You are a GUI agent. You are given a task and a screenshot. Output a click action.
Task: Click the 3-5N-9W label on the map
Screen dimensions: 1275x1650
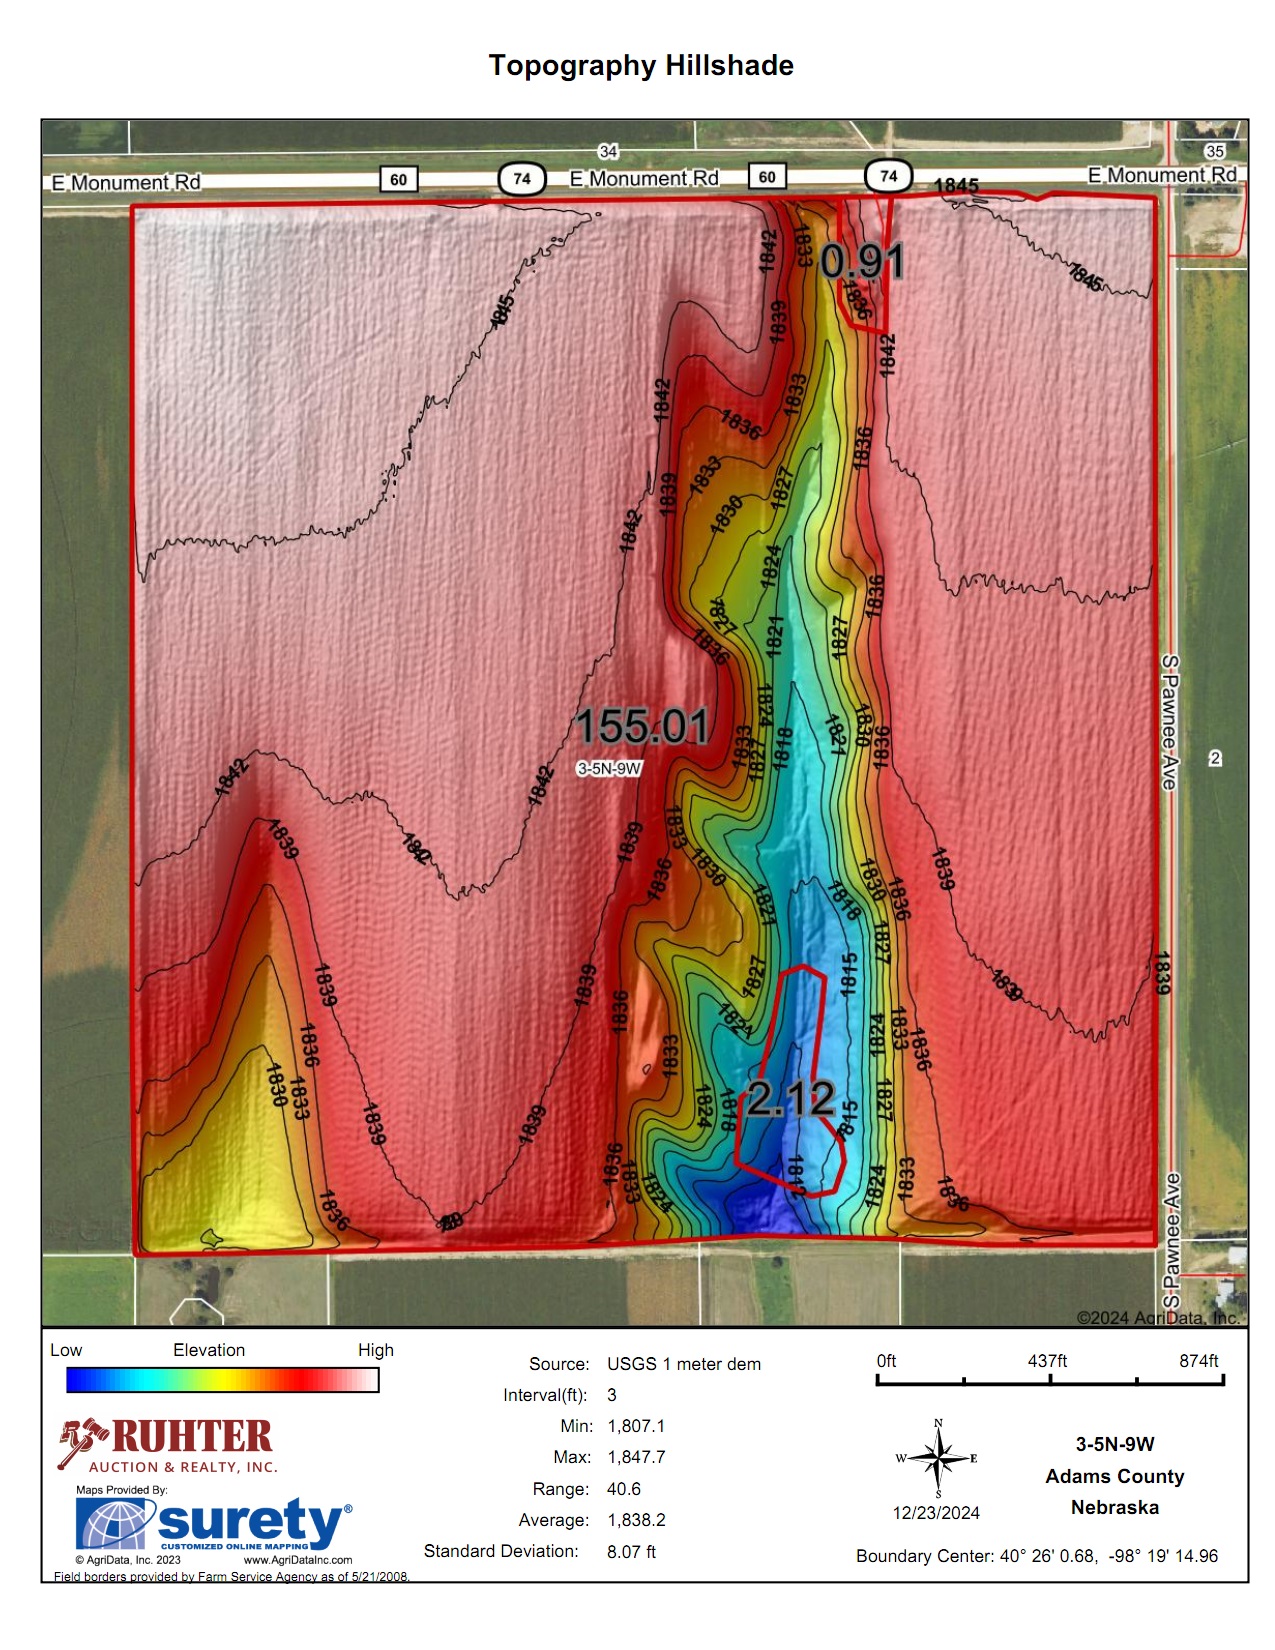pyautogui.click(x=609, y=768)
